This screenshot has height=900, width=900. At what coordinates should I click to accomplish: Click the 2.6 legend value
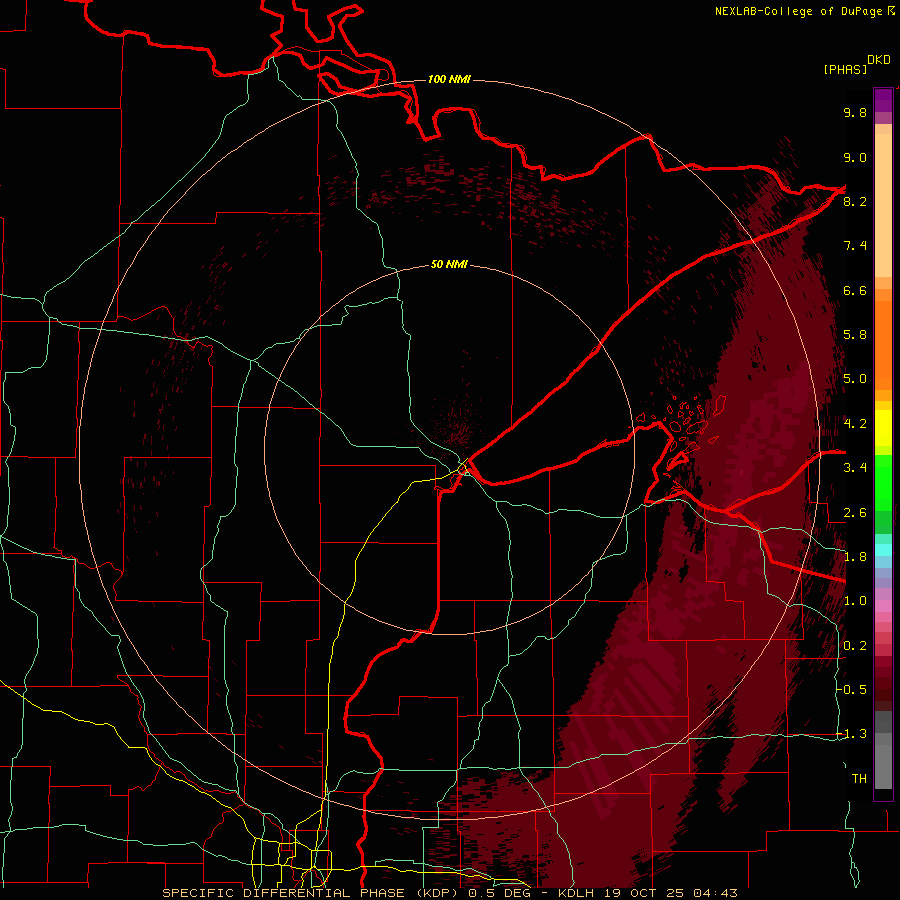[855, 513]
